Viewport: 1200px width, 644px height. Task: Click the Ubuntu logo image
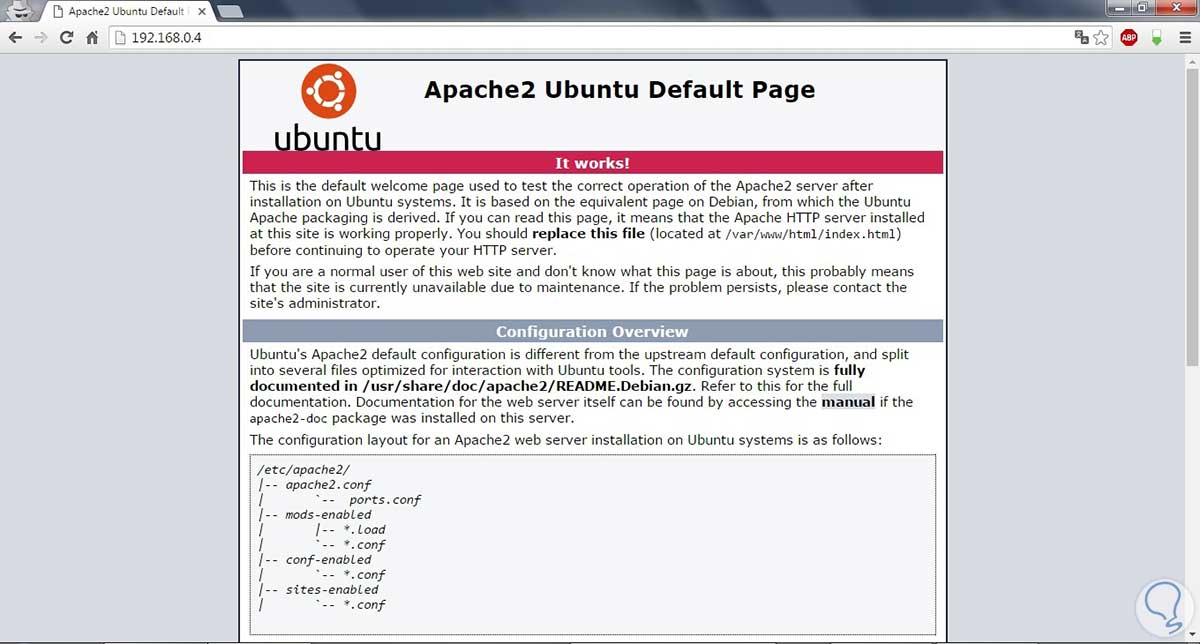[x=327, y=109]
